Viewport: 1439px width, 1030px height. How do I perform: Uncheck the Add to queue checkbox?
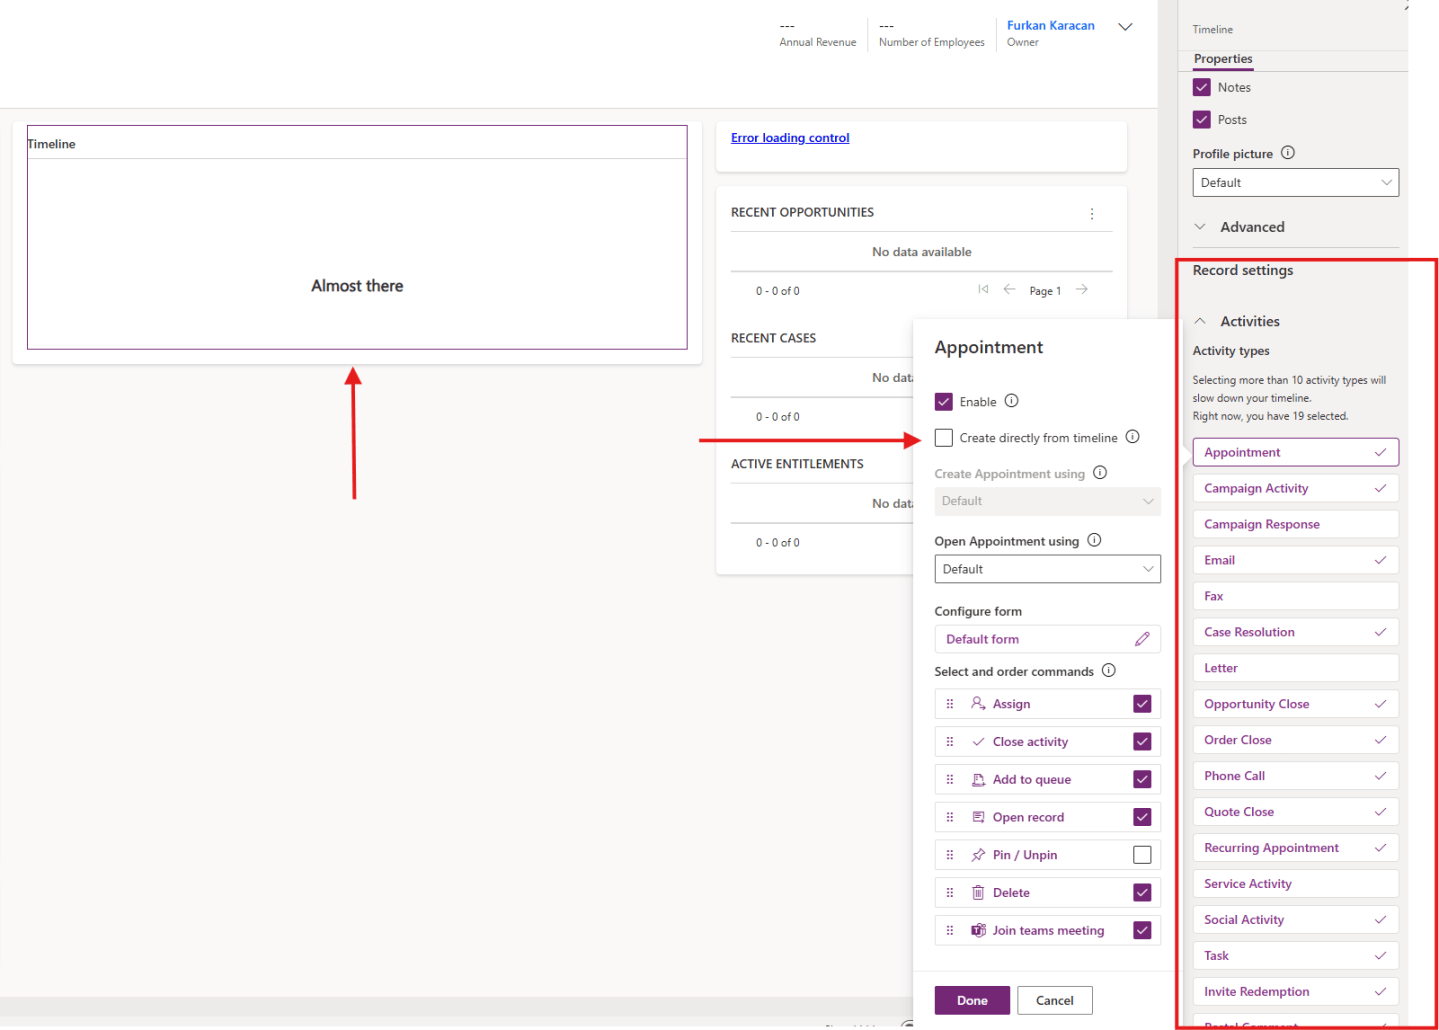(1142, 779)
